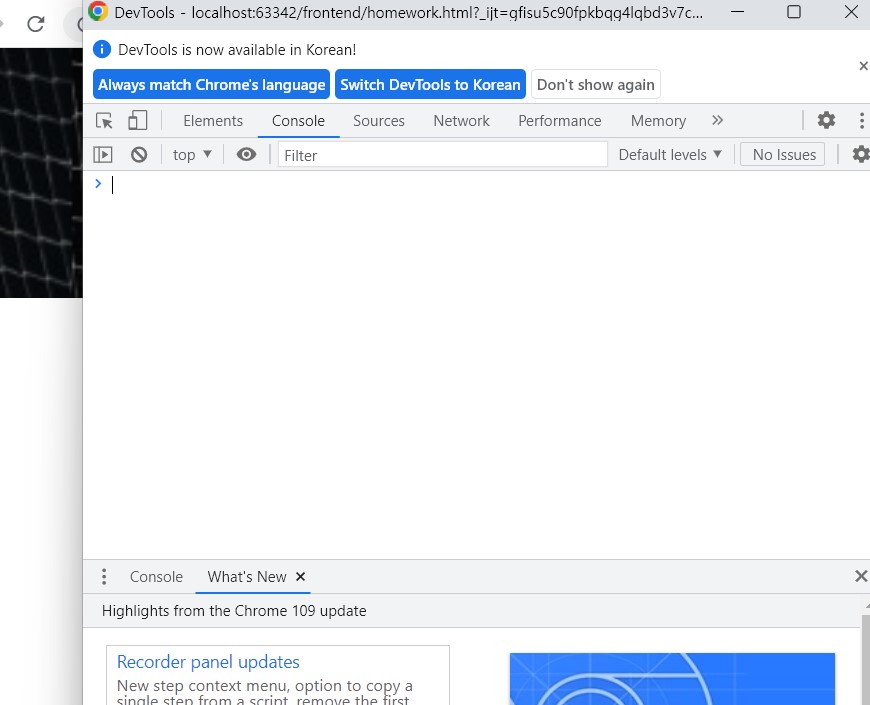The height and width of the screenshot is (705, 870).
Task: Open the DevTools settings gear
Action: (826, 120)
